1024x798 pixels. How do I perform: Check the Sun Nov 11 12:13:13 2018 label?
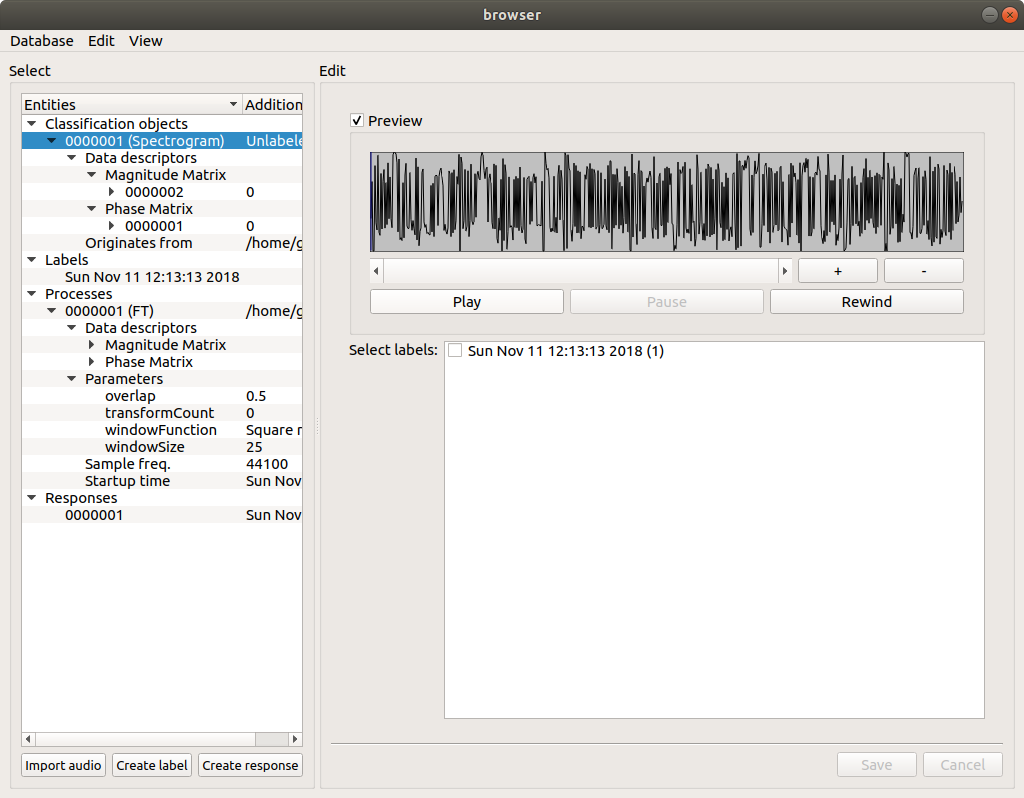pyautogui.click(x=455, y=350)
